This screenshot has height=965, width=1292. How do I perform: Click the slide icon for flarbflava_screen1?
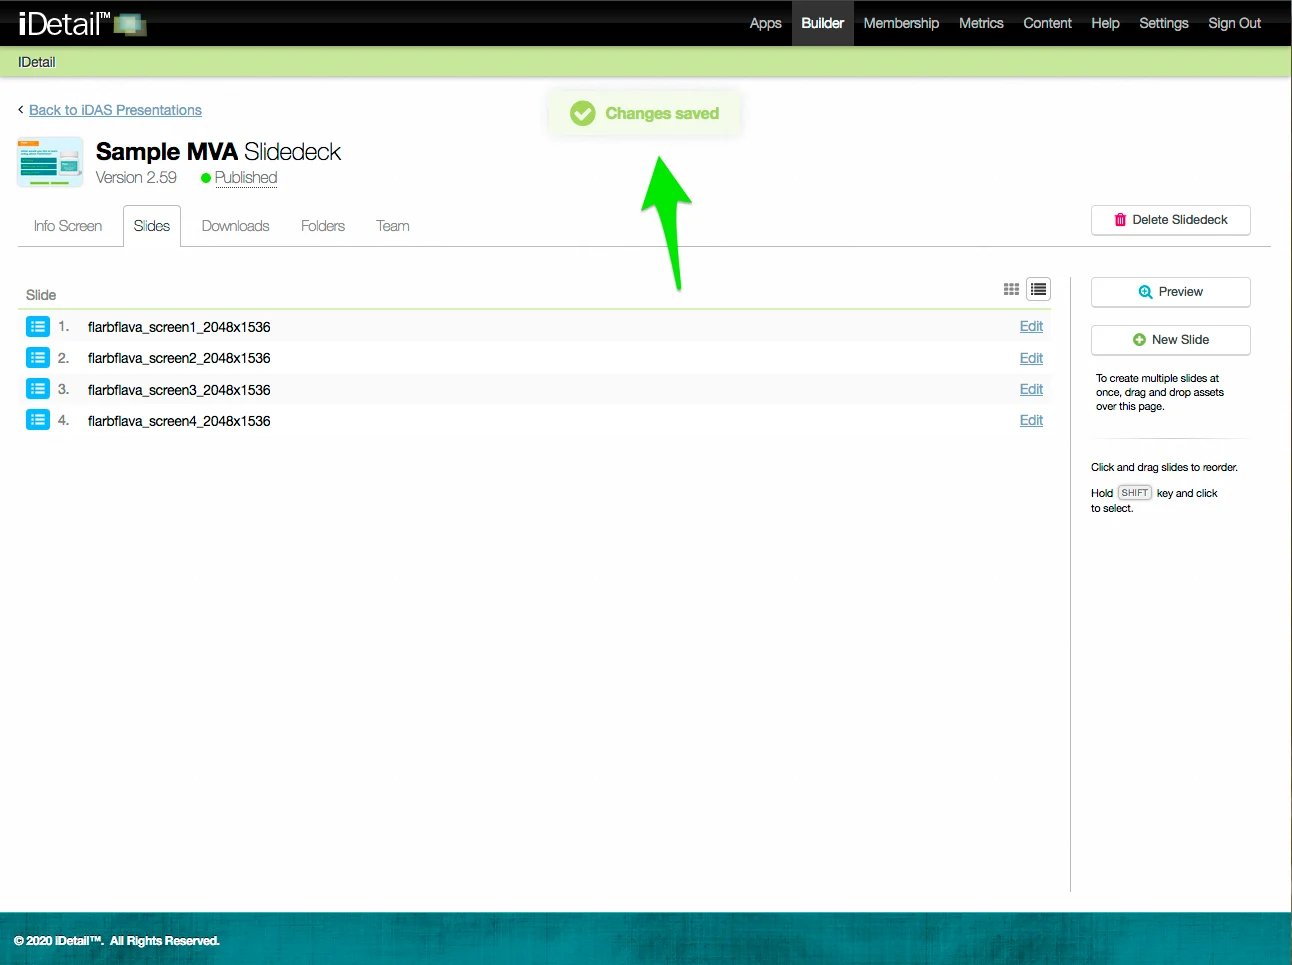point(38,326)
